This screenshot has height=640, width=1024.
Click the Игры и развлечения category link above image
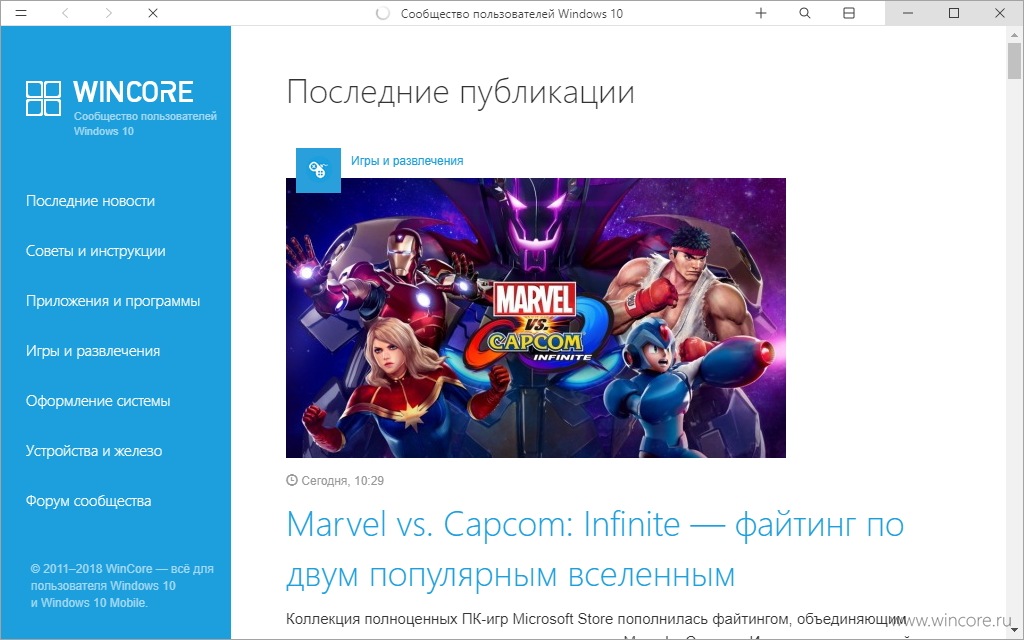point(407,161)
